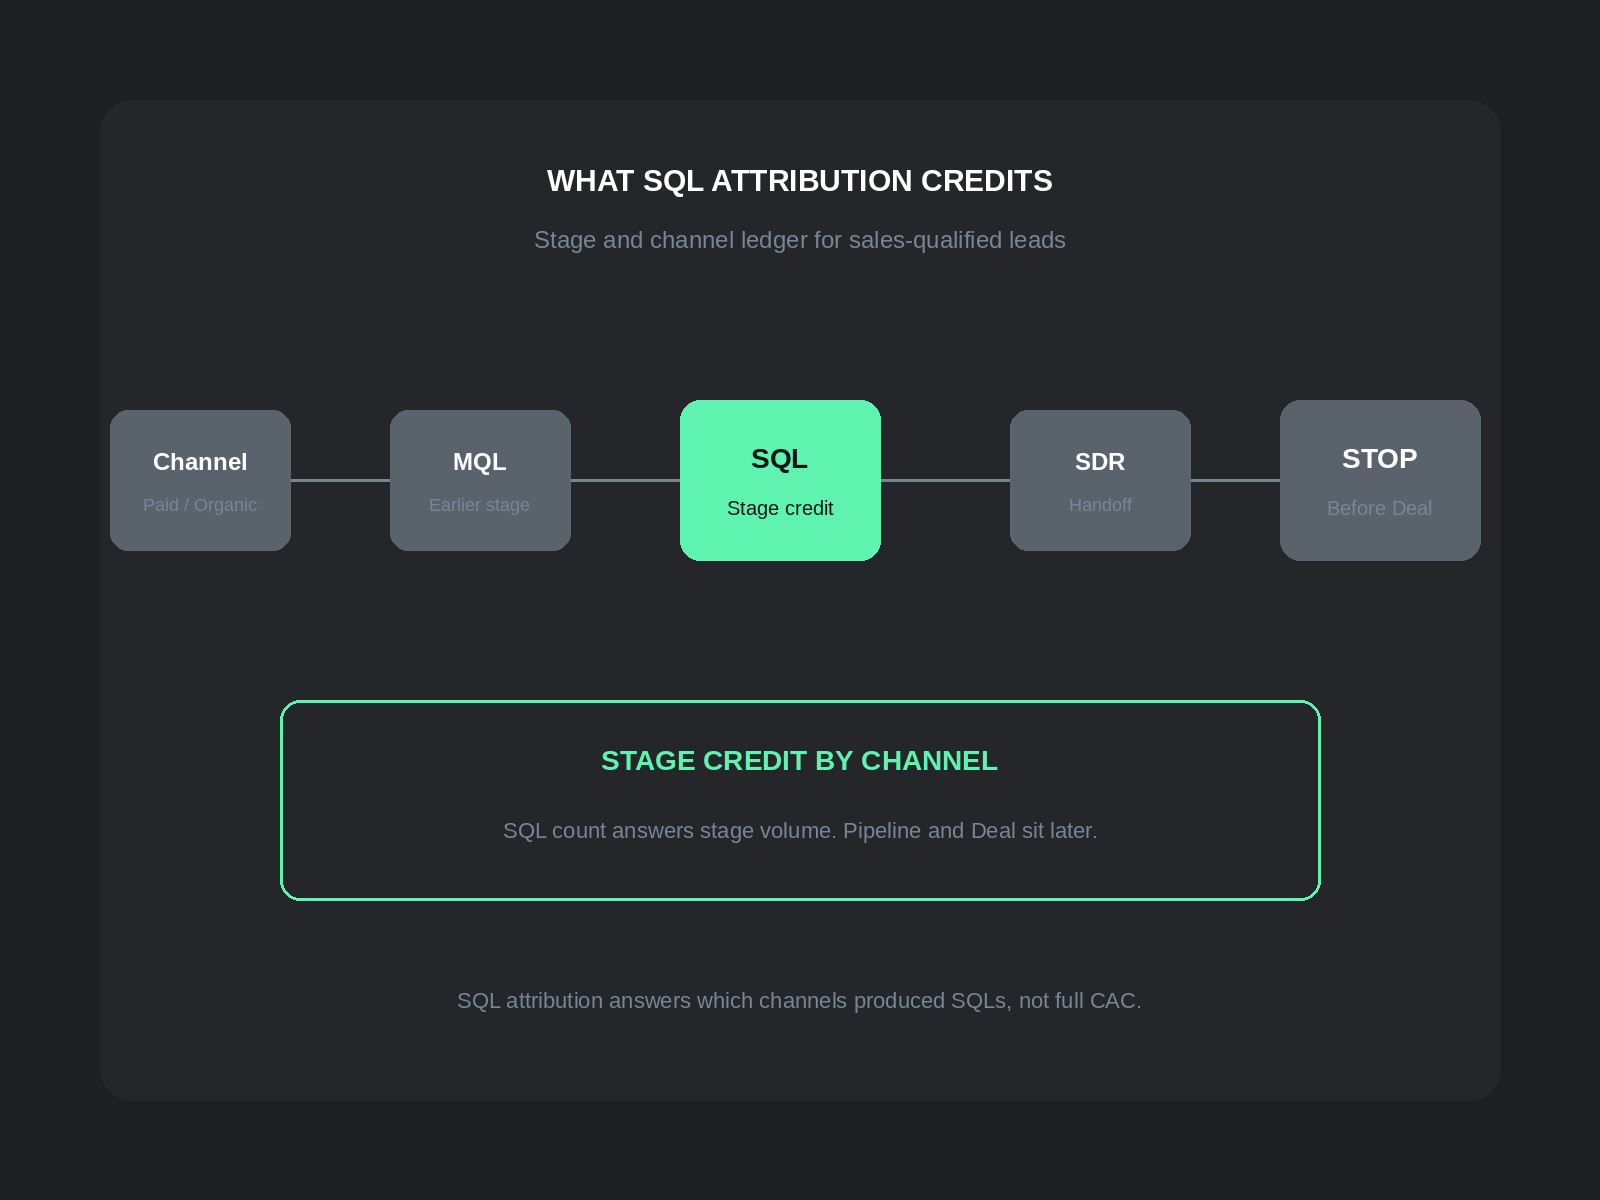The height and width of the screenshot is (1200, 1600).
Task: Click the SDR handoff box
Action: pyautogui.click(x=1100, y=480)
